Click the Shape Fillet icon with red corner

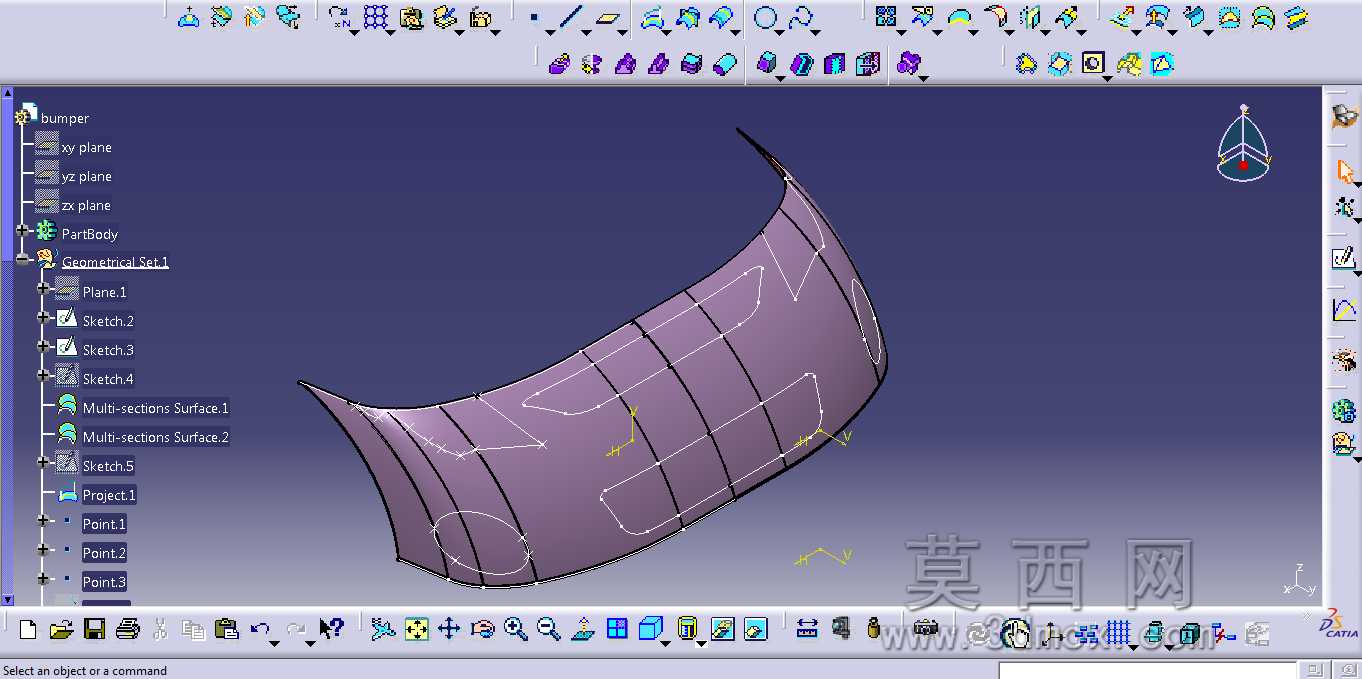[994, 17]
